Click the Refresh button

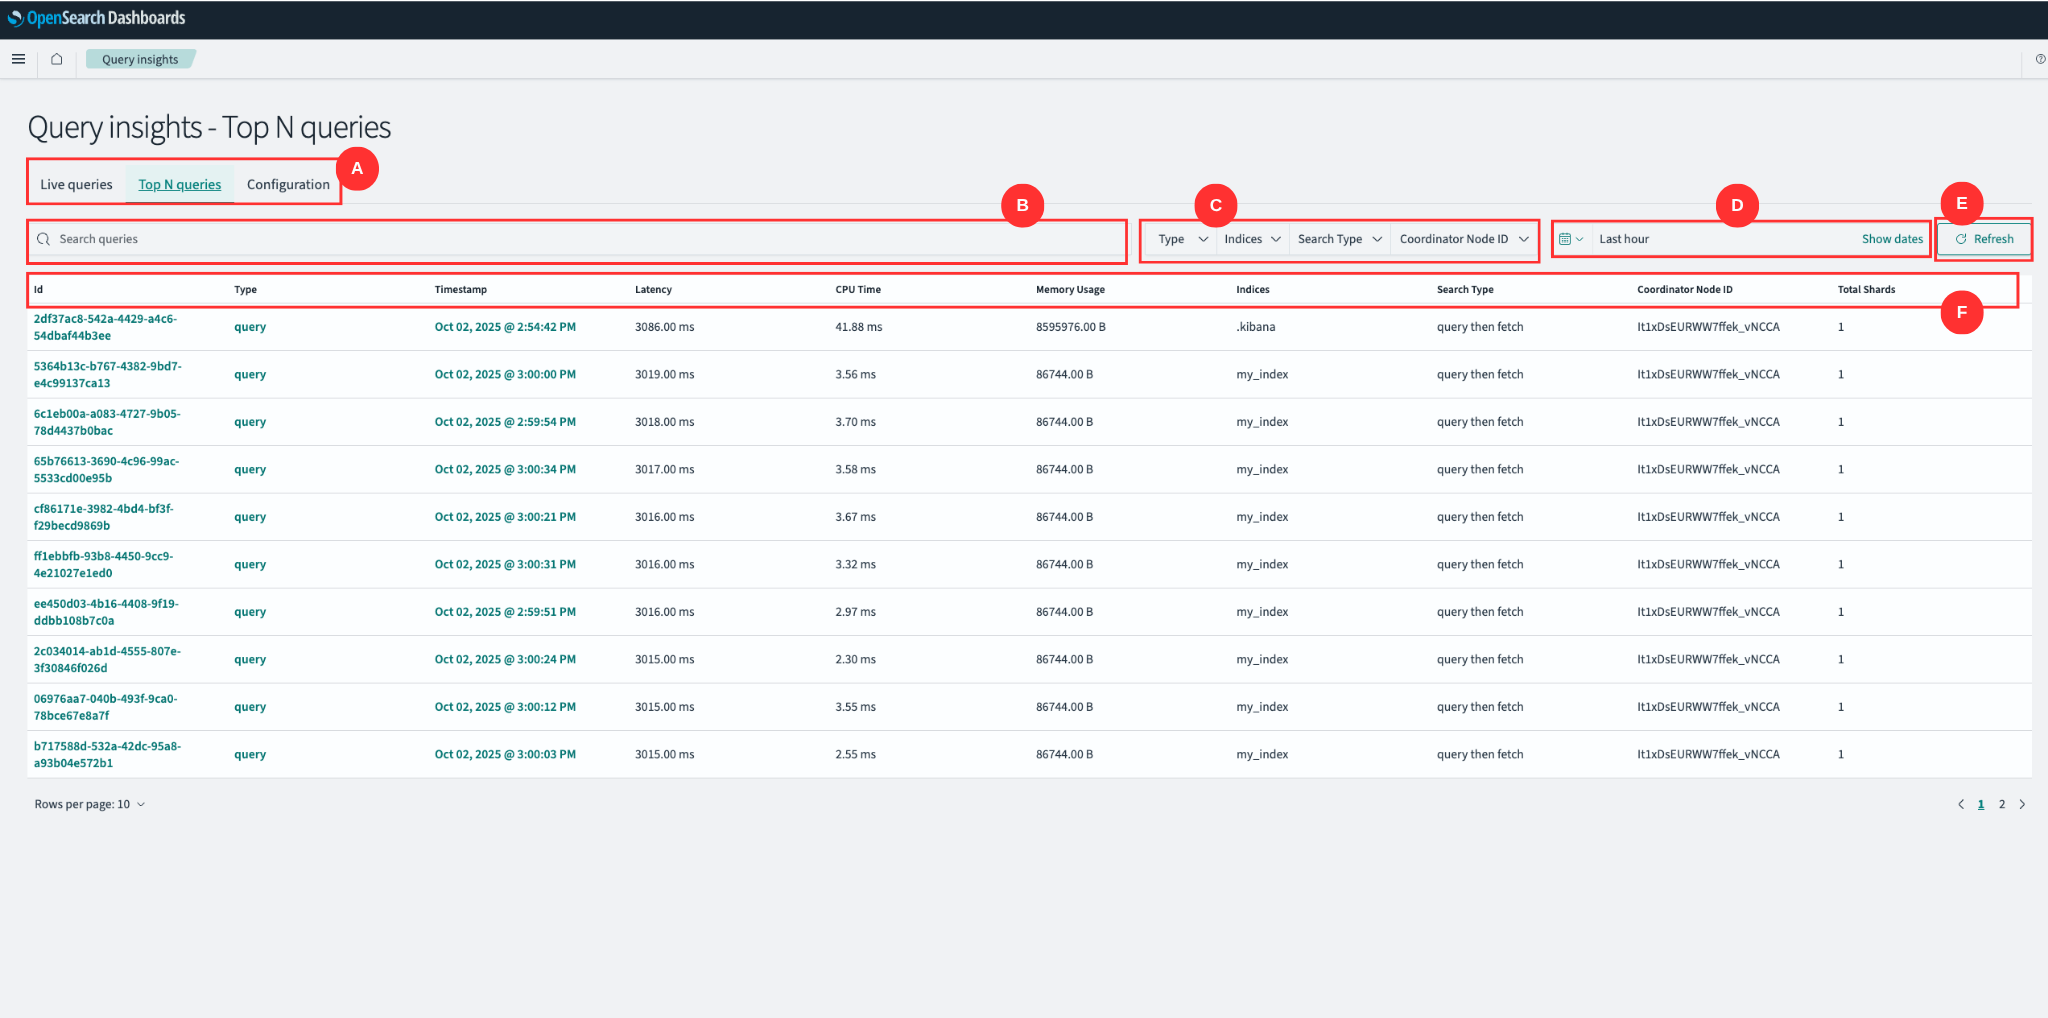pos(1985,239)
